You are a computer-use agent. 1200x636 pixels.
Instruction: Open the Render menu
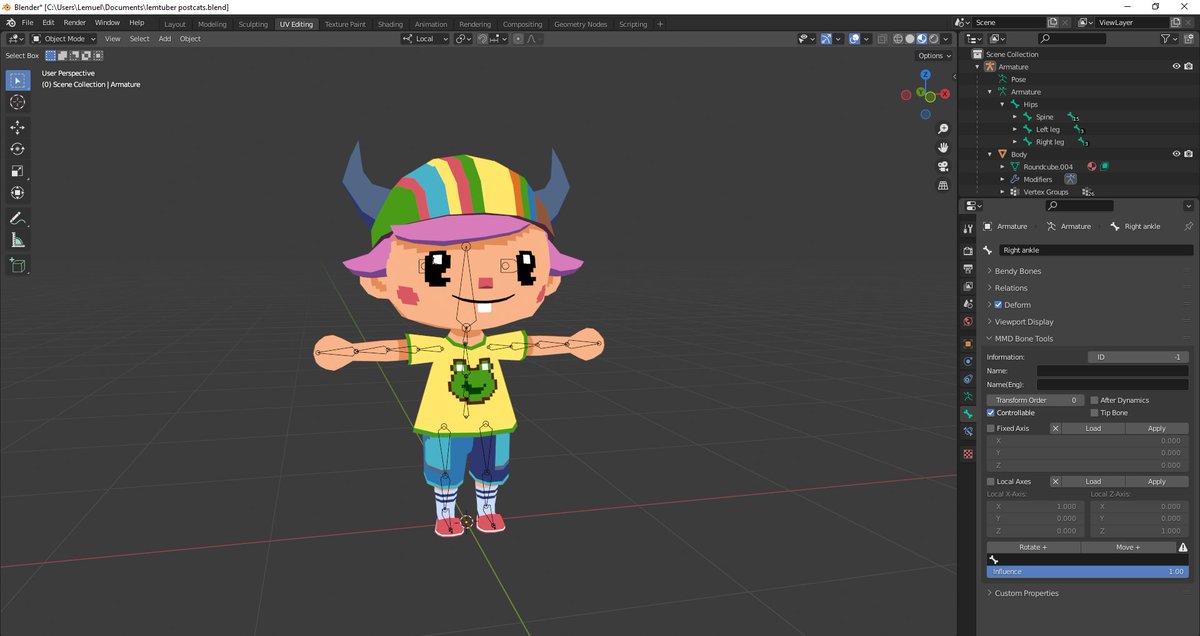click(75, 22)
